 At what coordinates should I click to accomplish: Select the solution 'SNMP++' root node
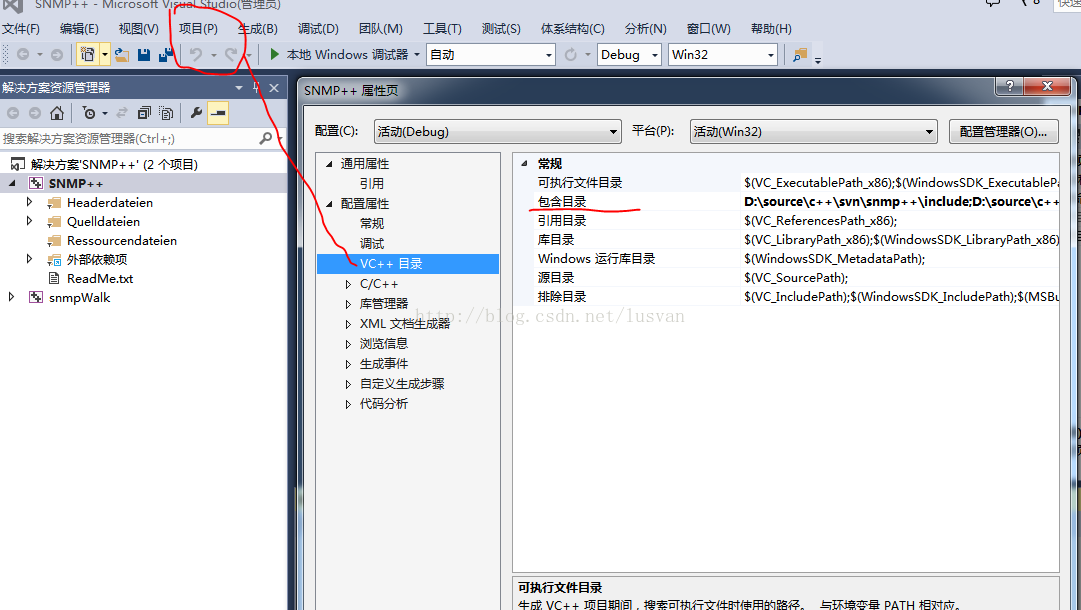click(x=114, y=164)
